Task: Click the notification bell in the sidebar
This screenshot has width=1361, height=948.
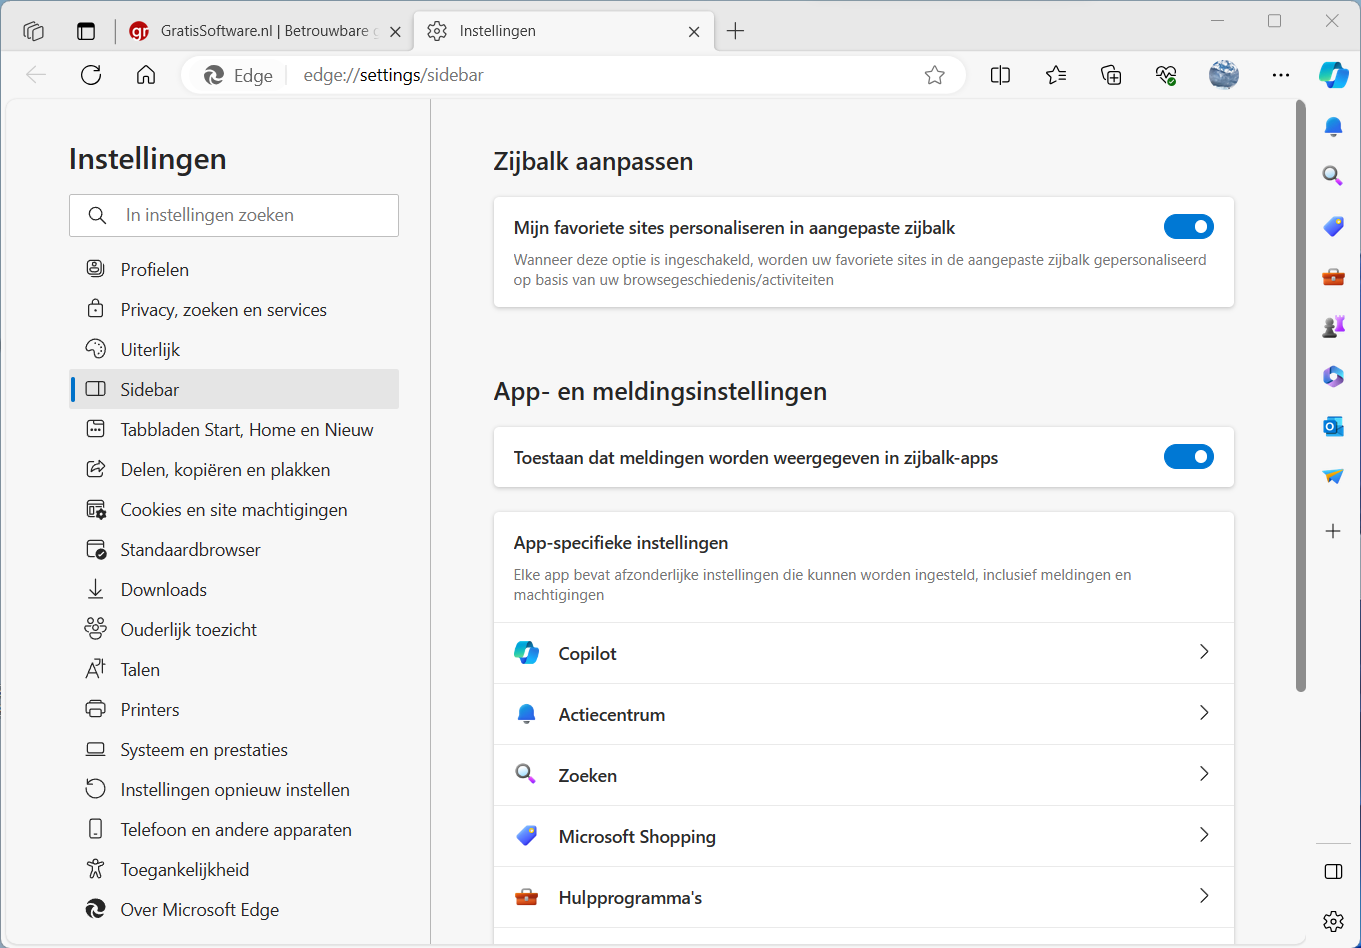Action: click(x=1333, y=127)
